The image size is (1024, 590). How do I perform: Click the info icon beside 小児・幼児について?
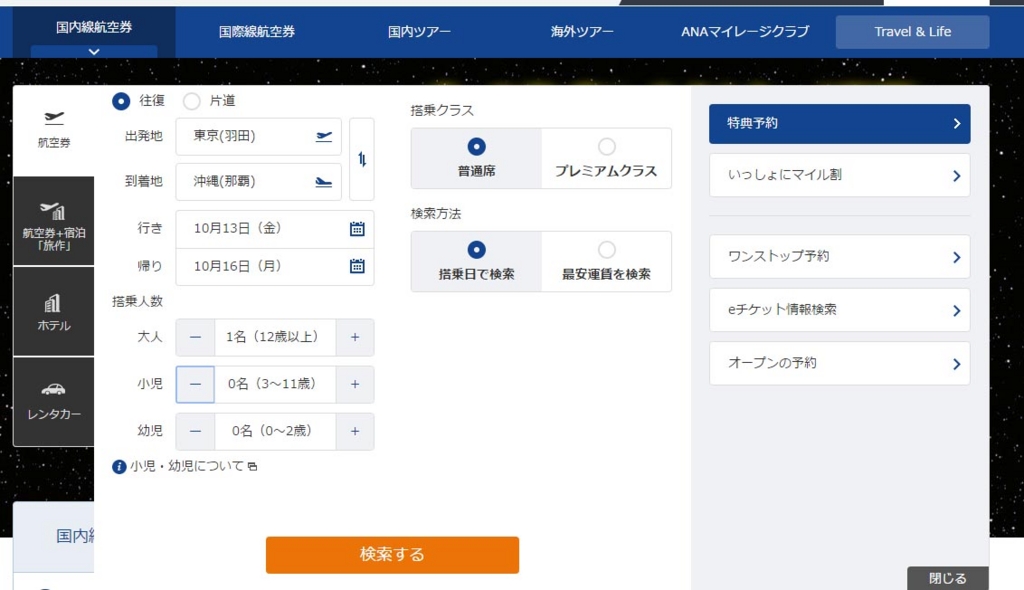click(x=120, y=466)
